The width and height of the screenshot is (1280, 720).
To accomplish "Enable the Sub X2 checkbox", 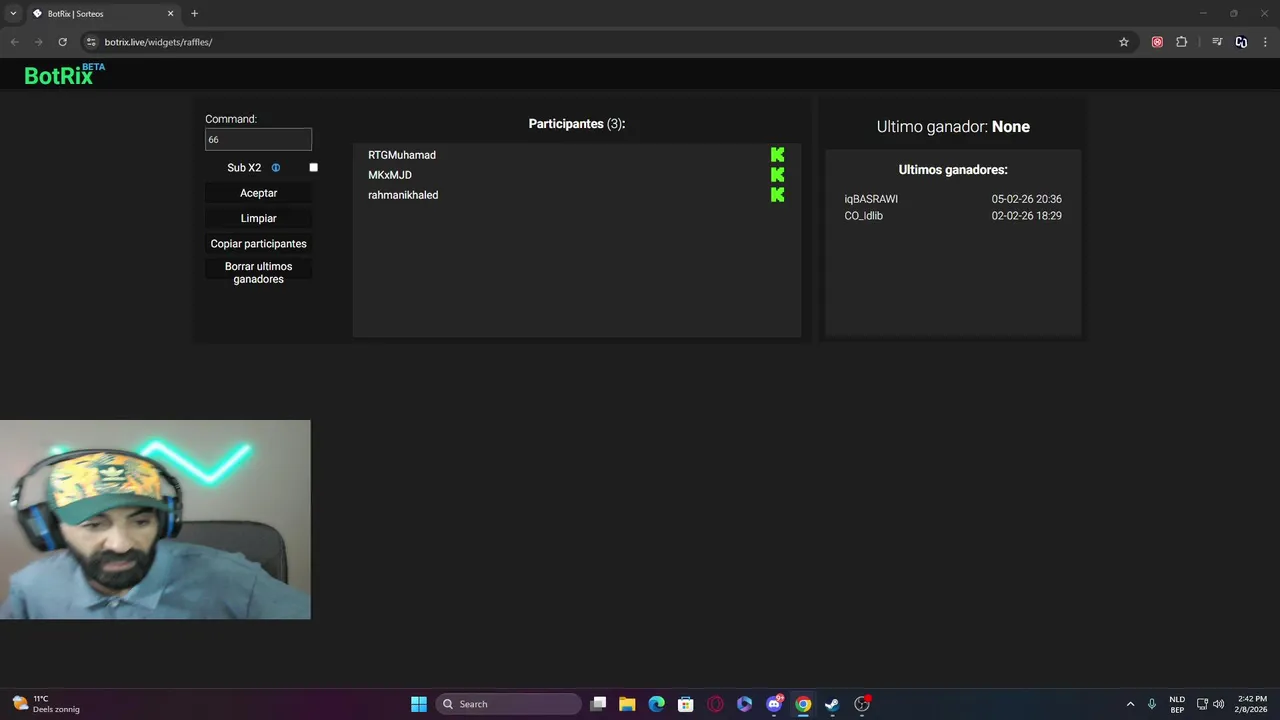I will tap(313, 168).
